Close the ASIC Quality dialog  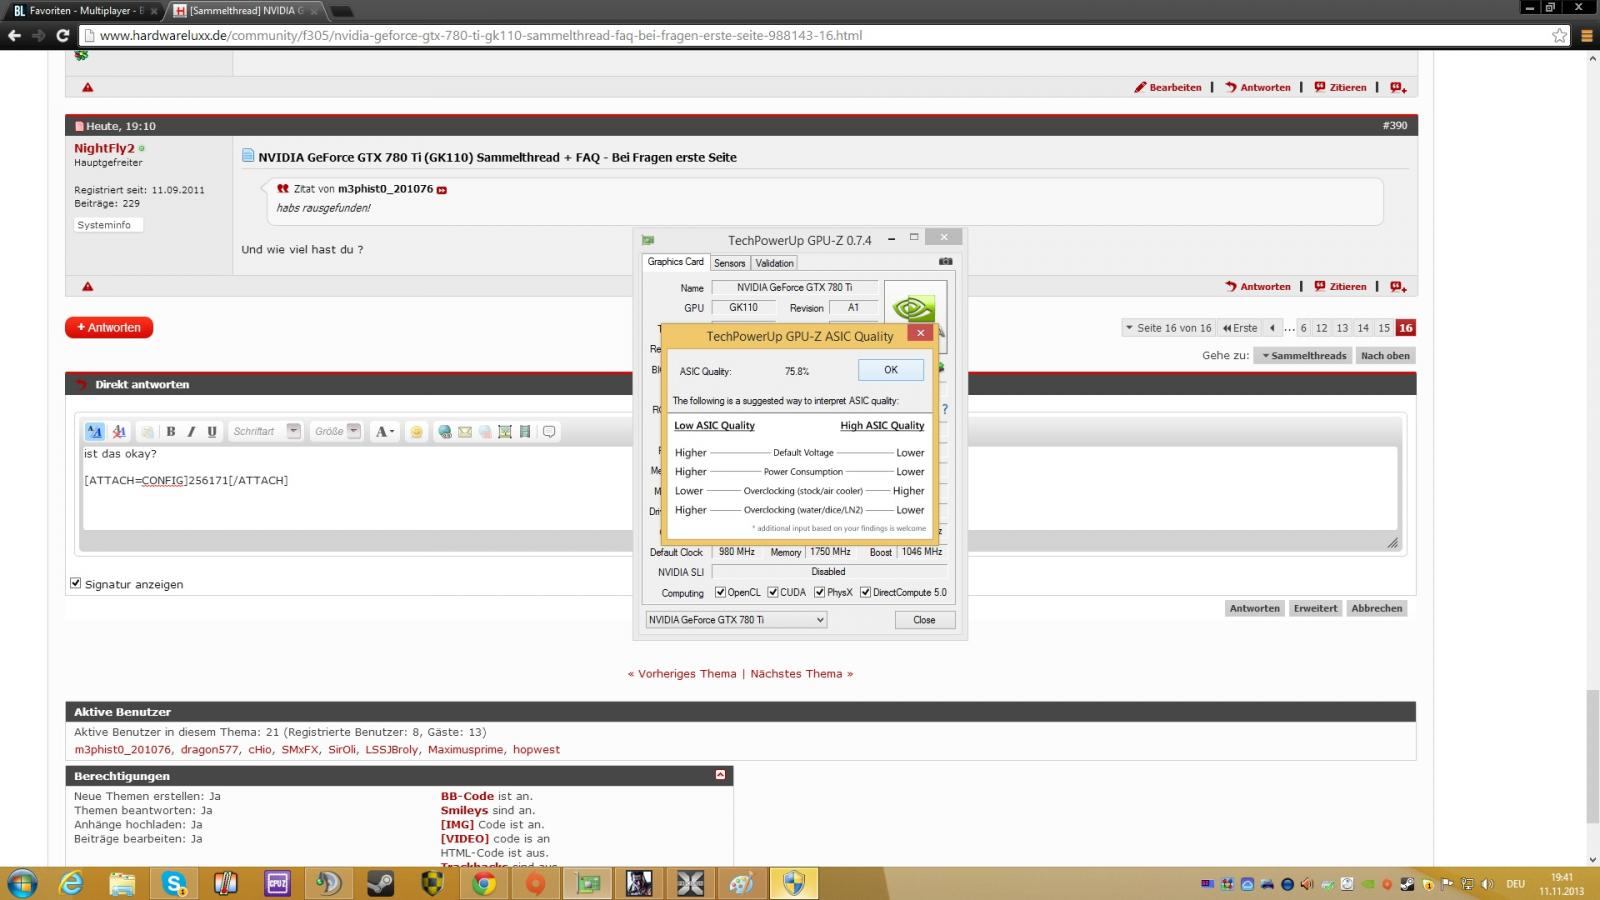pos(921,332)
